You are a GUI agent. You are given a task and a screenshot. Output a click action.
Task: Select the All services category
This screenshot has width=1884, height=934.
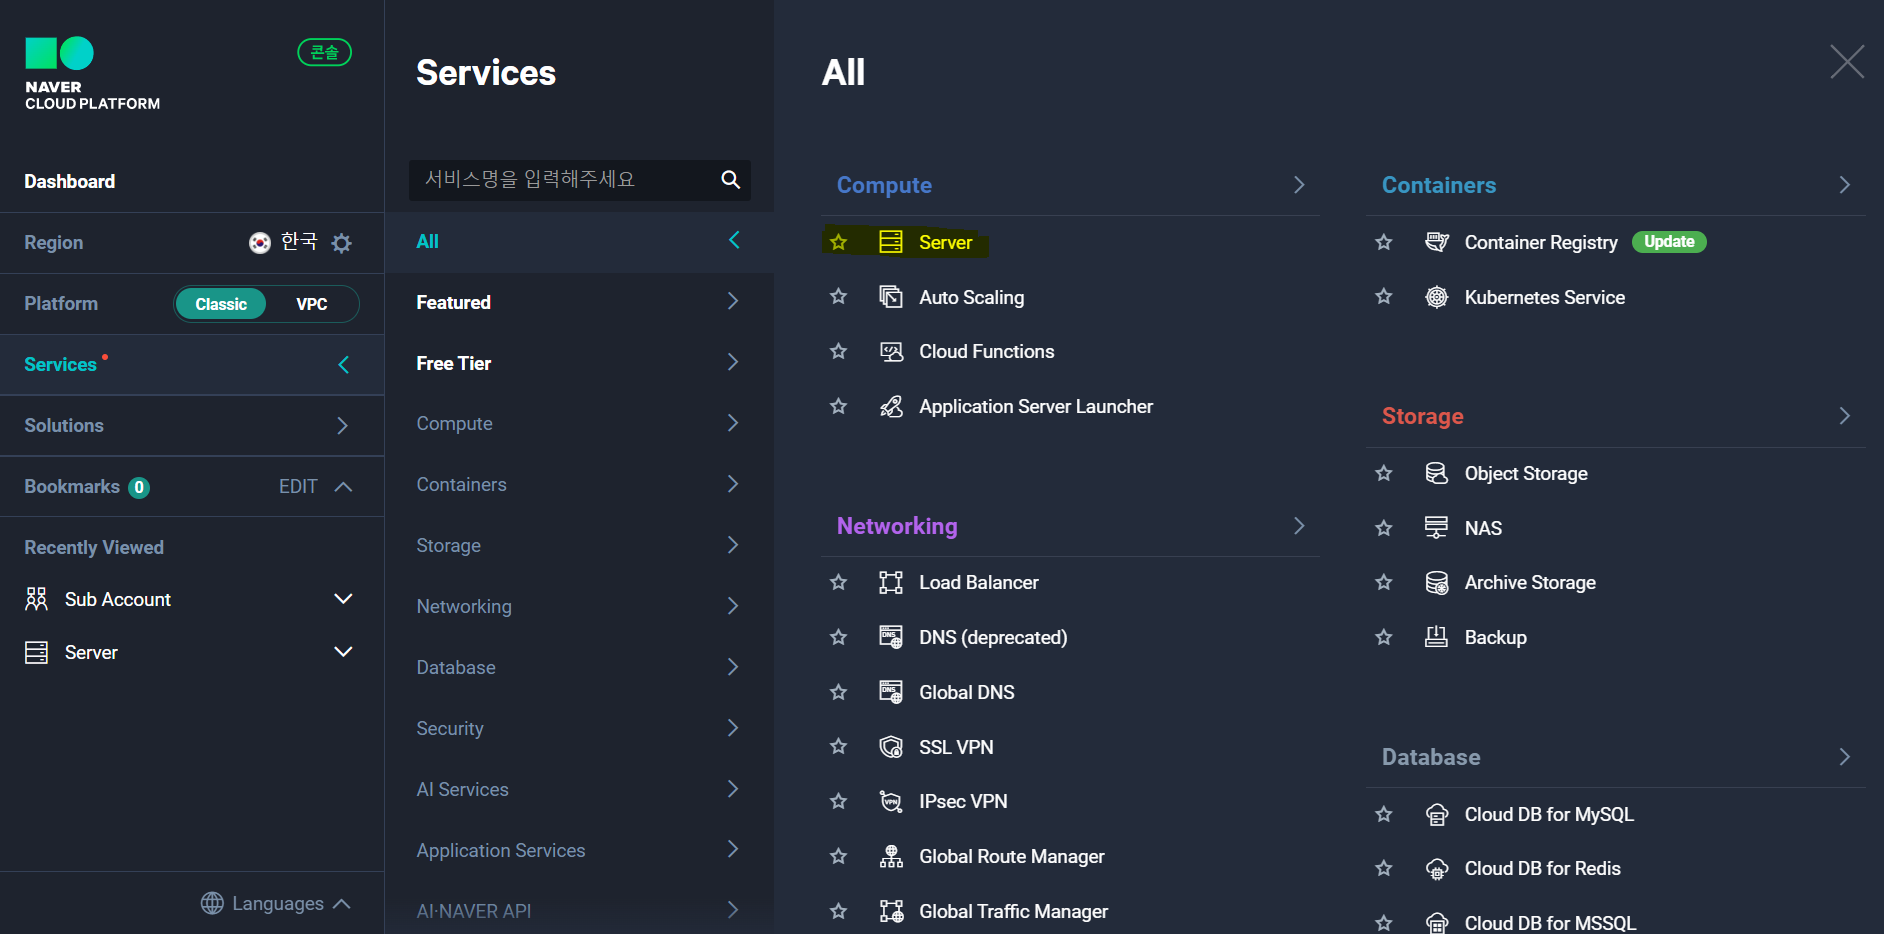[579, 241]
